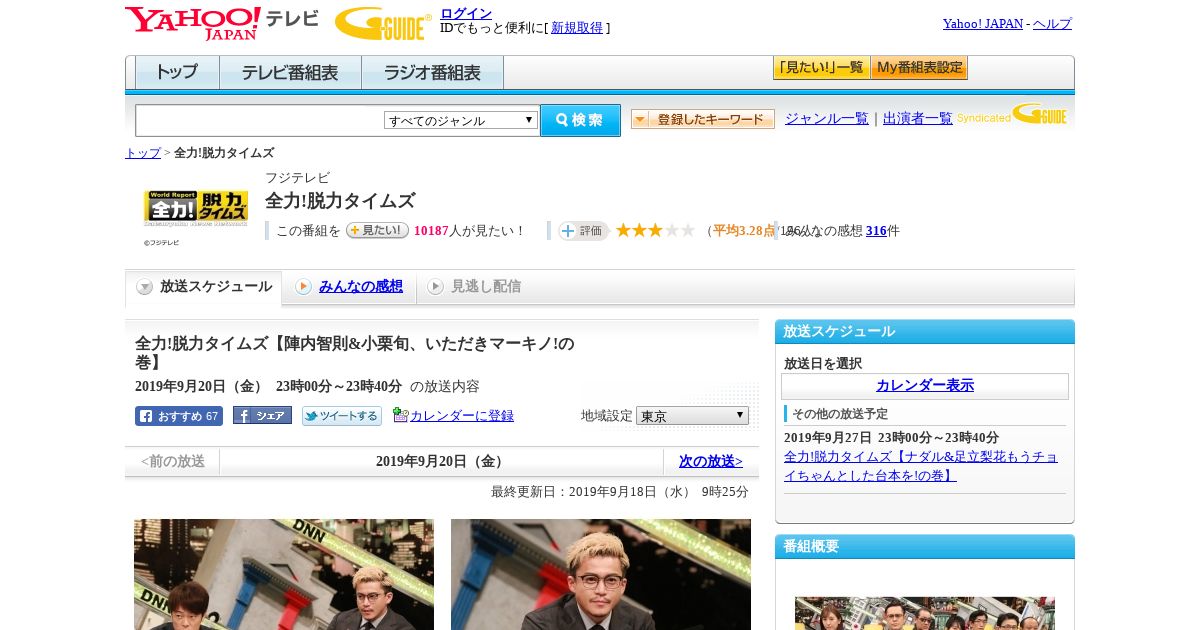
Task: Click the Syndicated G-GUIDE logo
Action: [x=1012, y=114]
